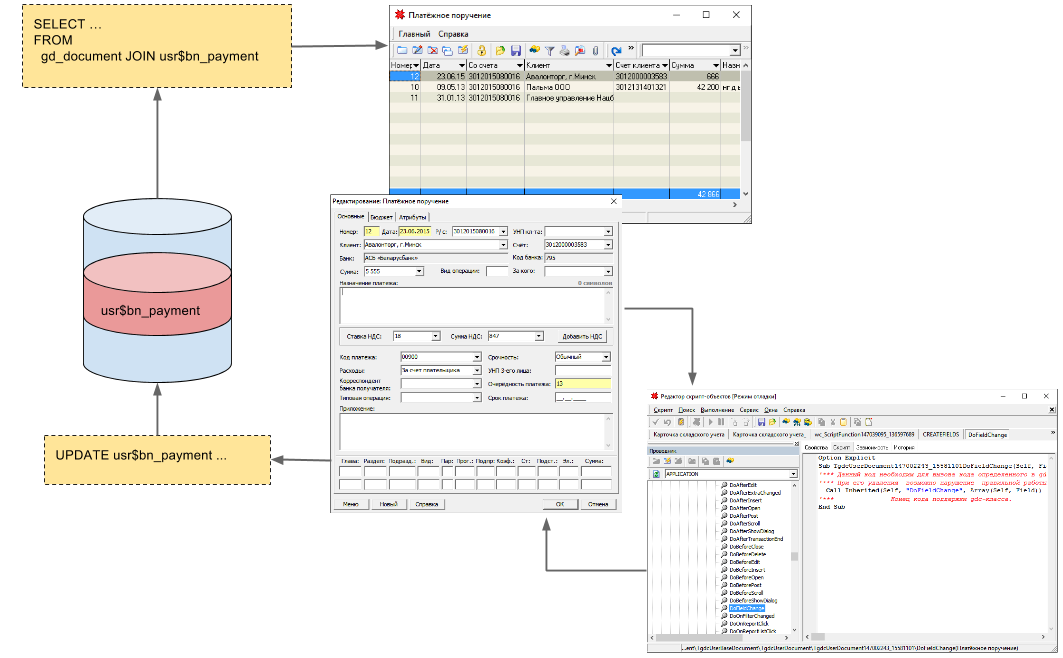This screenshot has height=658, width=1063.
Task: Open the APPLICATION dropdown in the script explorer
Action: click(x=792, y=474)
